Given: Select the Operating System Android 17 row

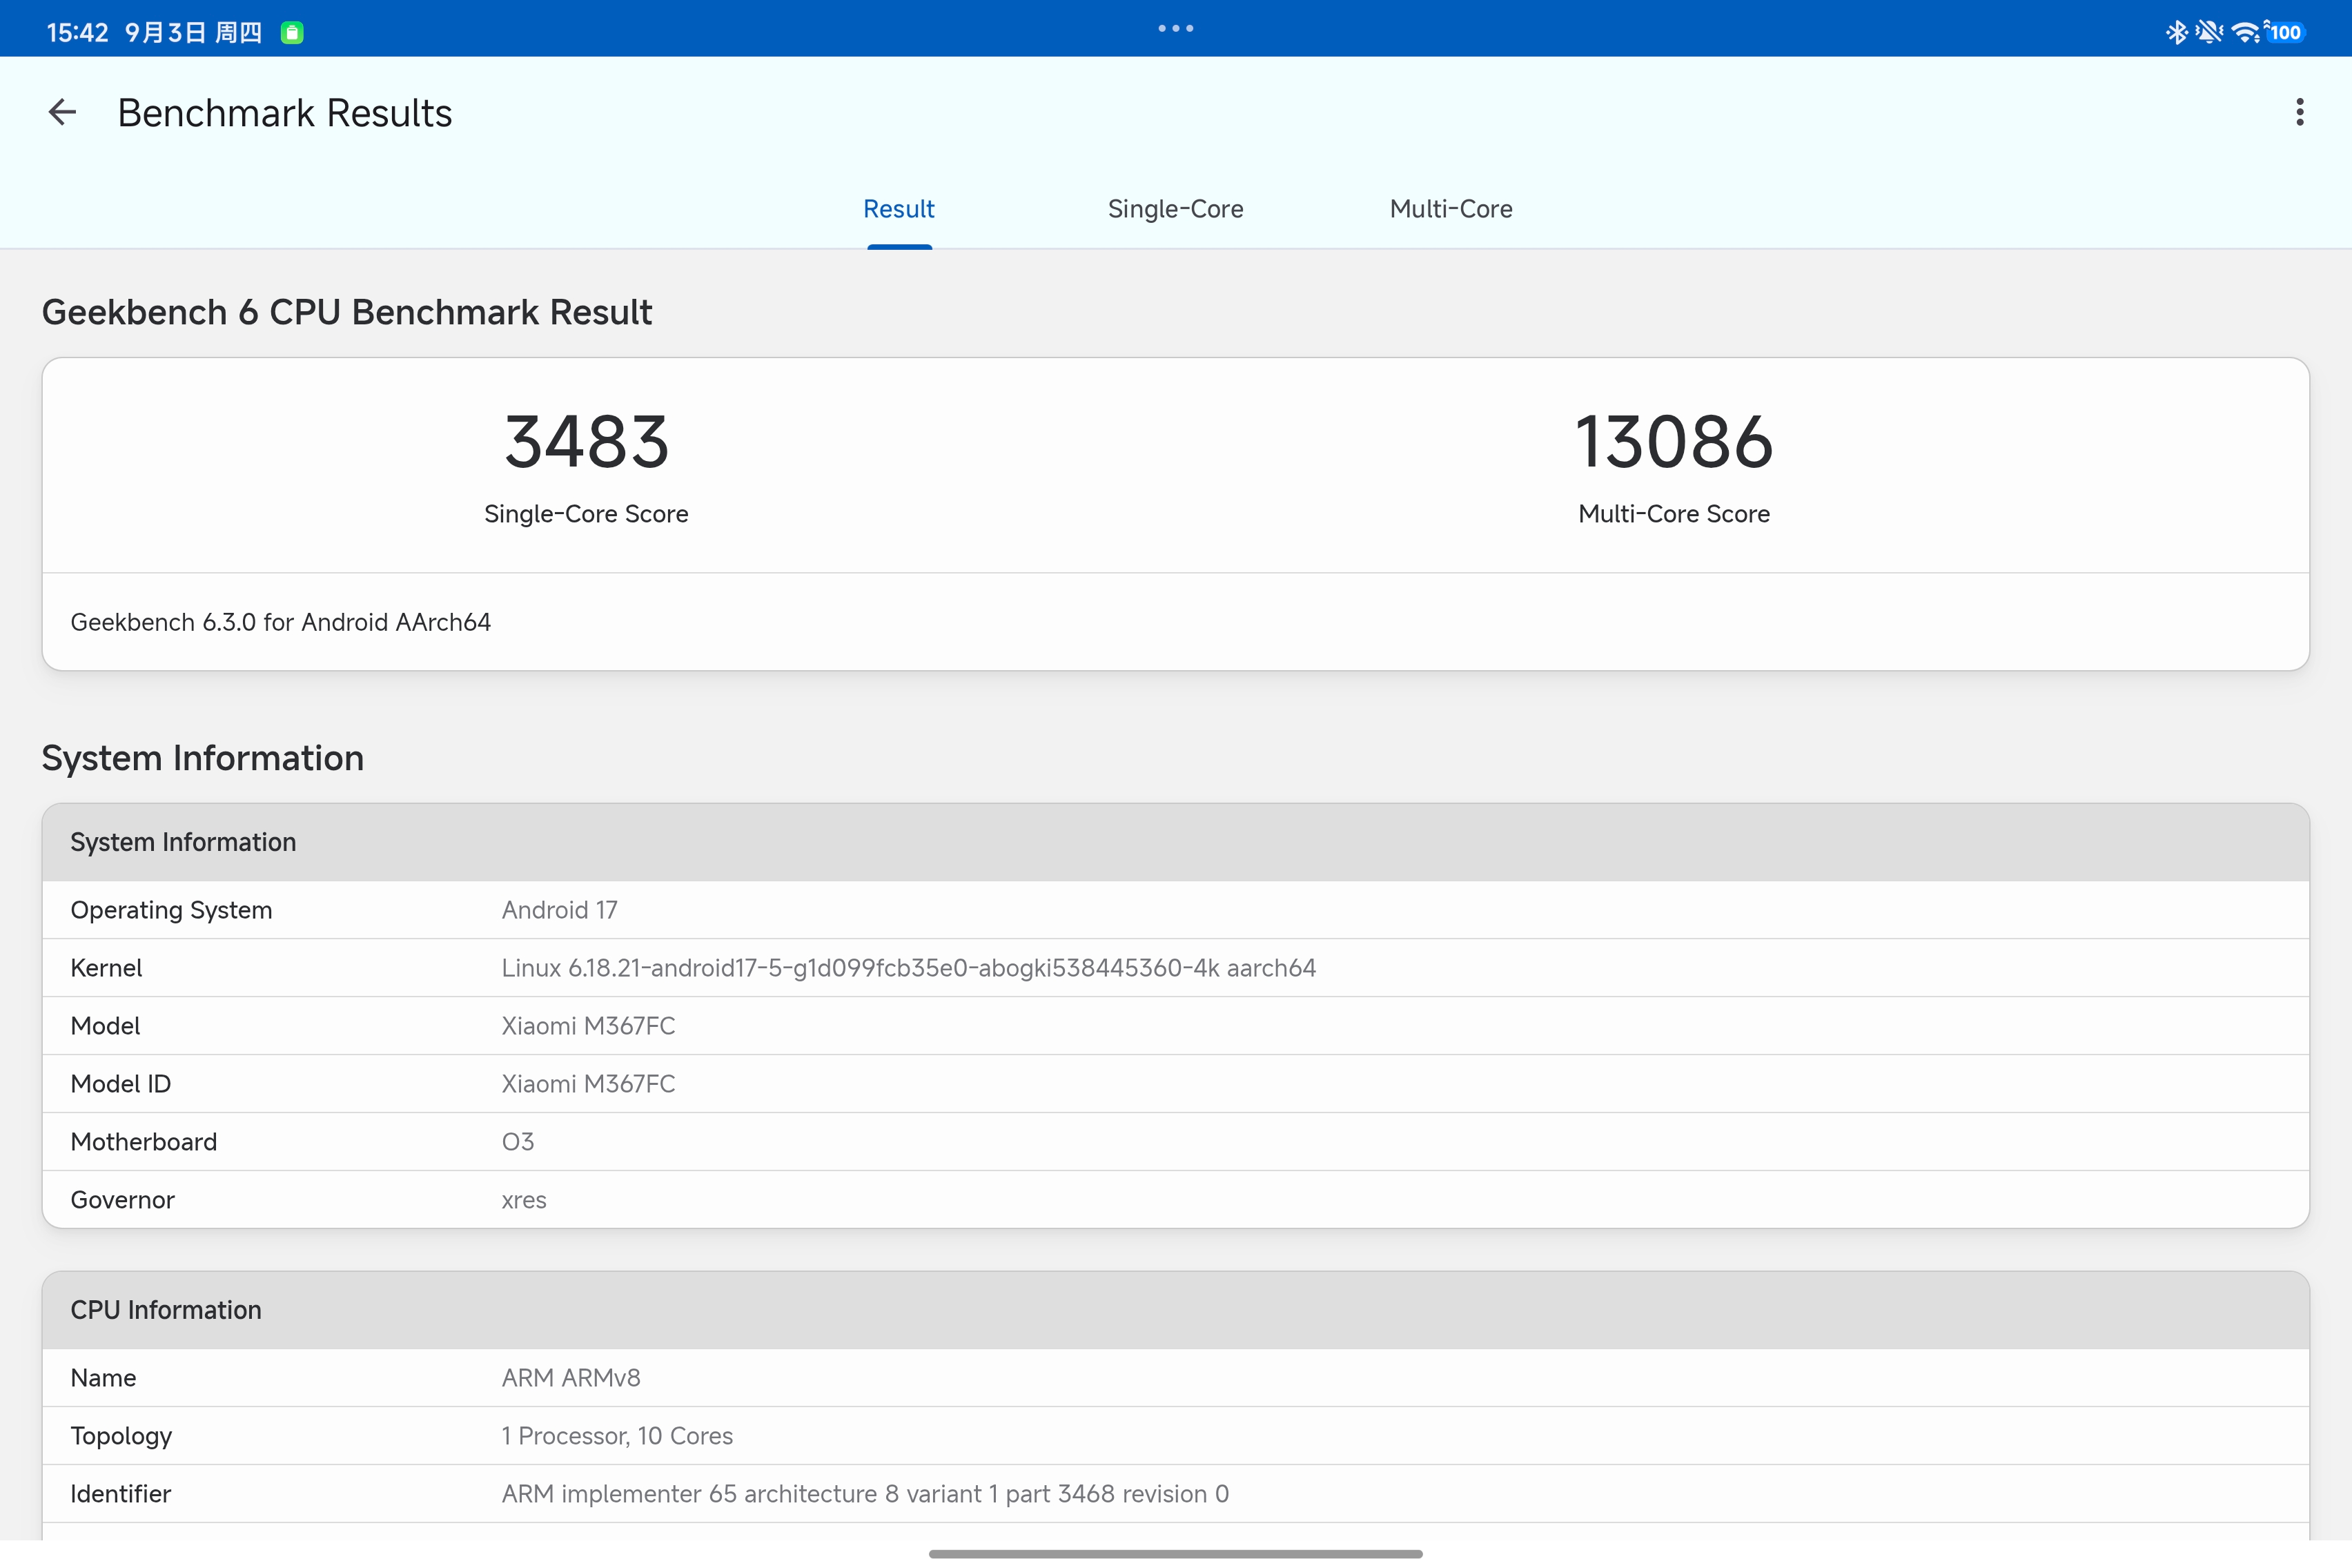Looking at the screenshot, I should (x=1176, y=910).
